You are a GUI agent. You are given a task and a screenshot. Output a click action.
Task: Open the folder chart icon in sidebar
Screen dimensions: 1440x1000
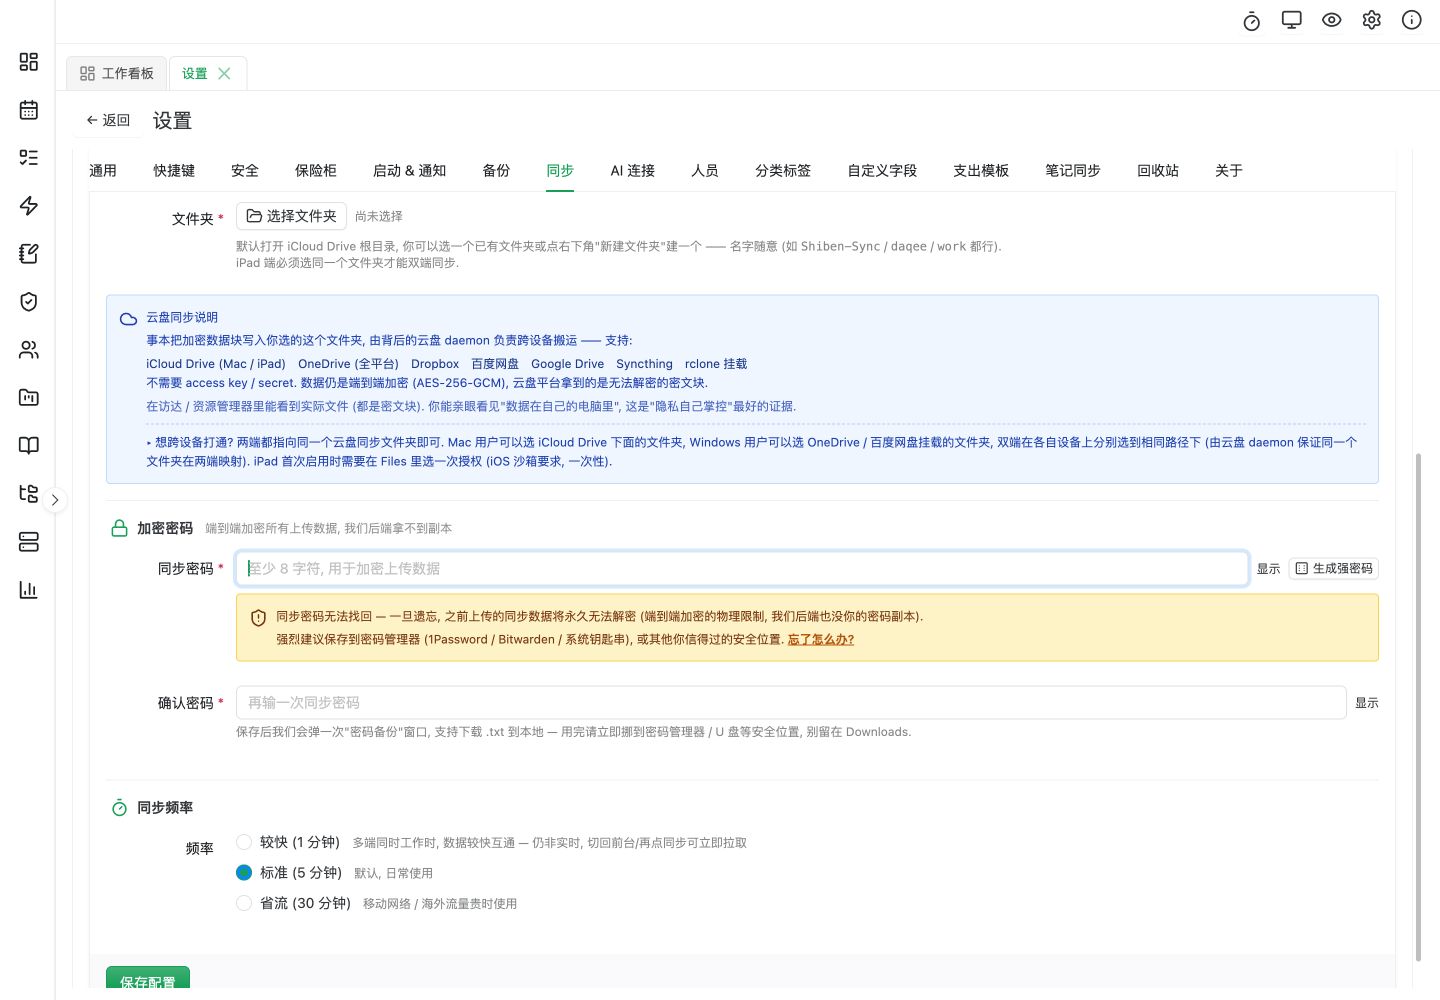[29, 398]
